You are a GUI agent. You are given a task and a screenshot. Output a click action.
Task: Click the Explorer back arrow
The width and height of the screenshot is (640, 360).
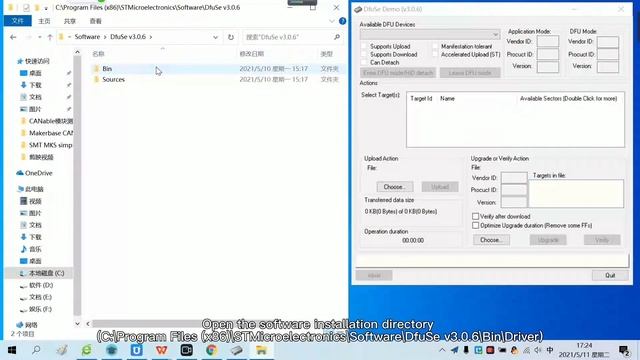13,37
